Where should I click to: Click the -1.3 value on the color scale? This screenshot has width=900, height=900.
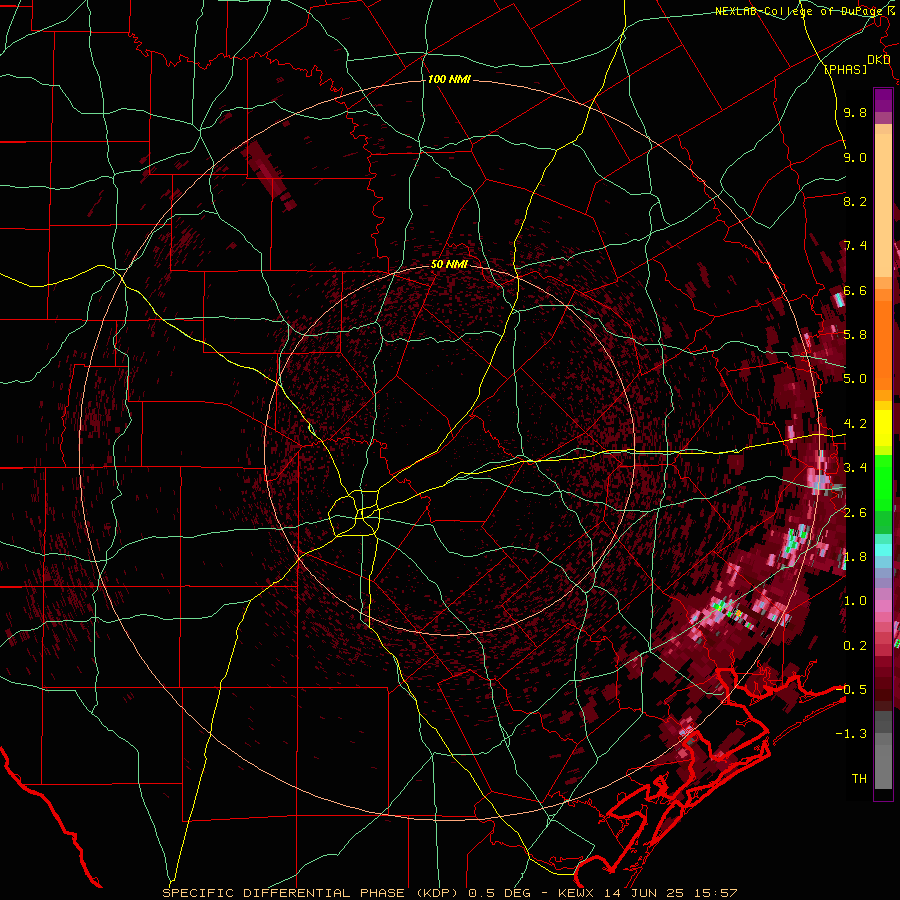851,734
